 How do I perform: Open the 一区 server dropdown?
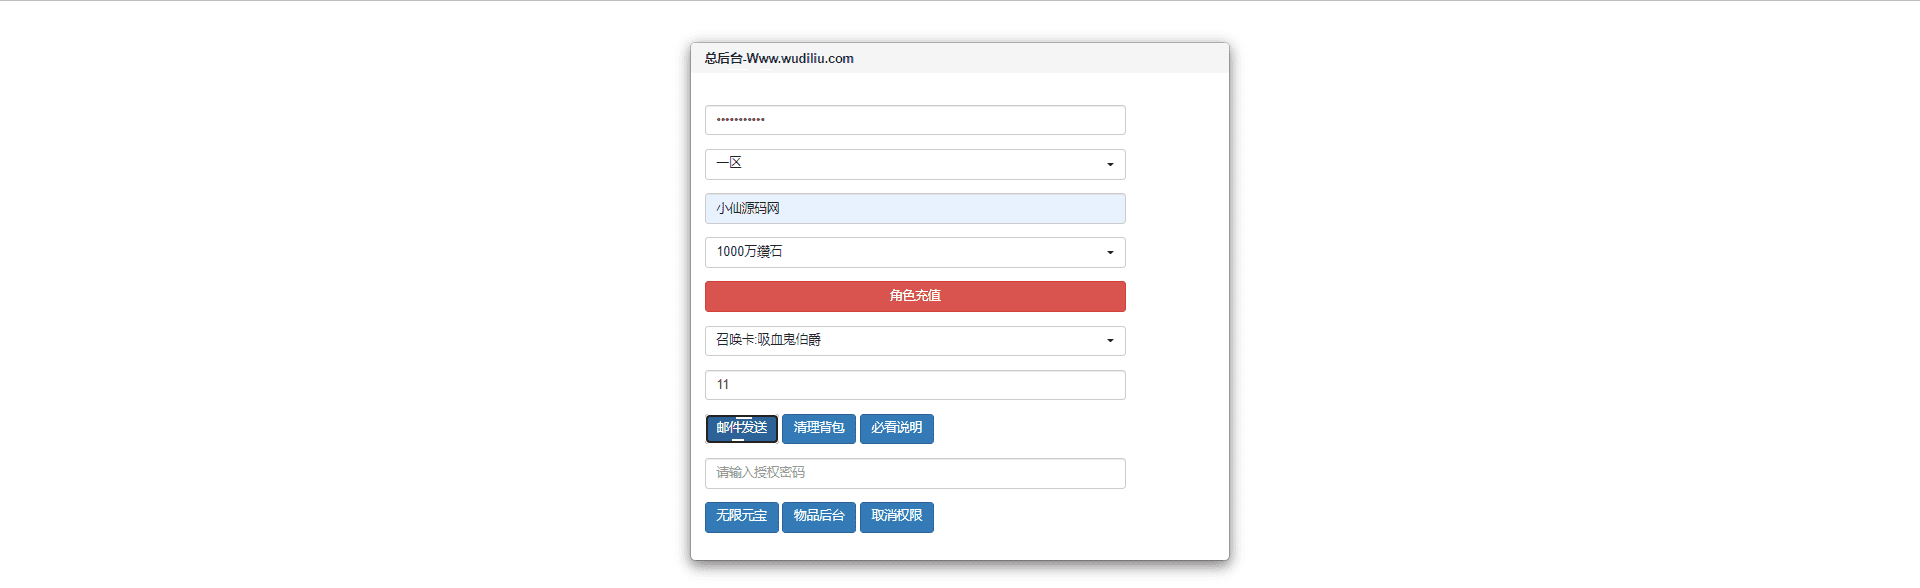915,164
